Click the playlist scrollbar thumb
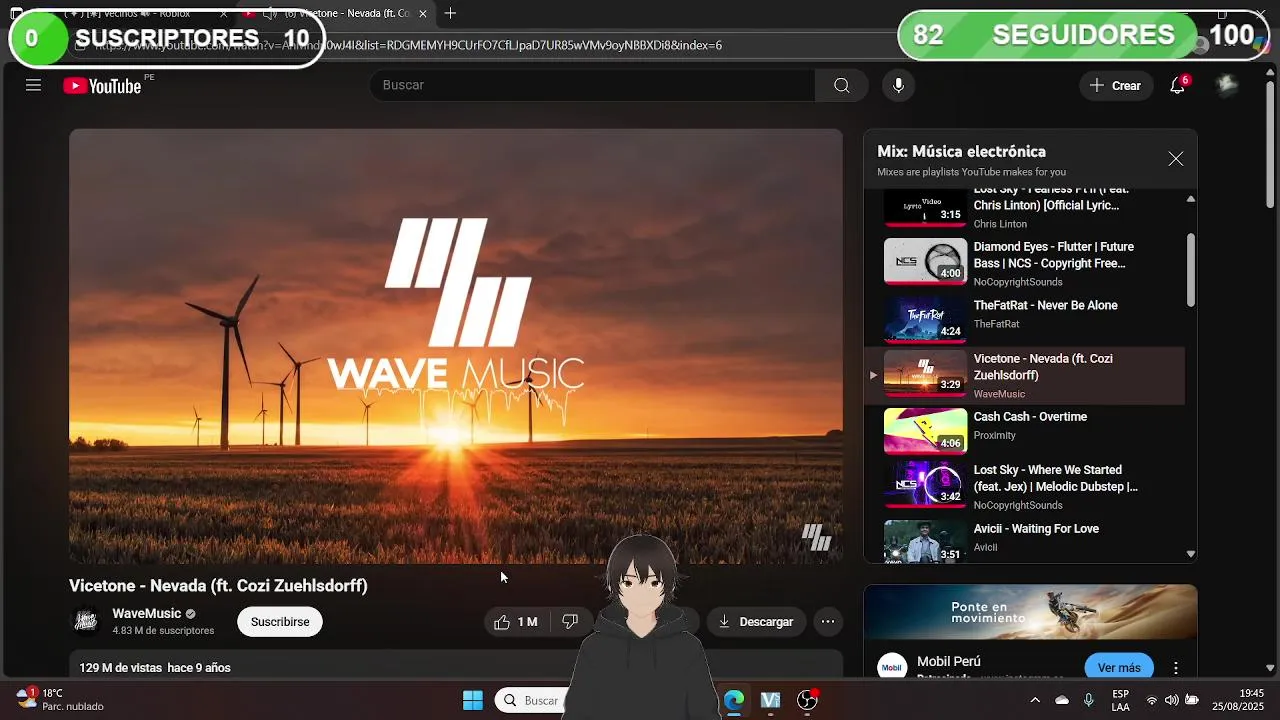1280x720 pixels. [1190, 270]
